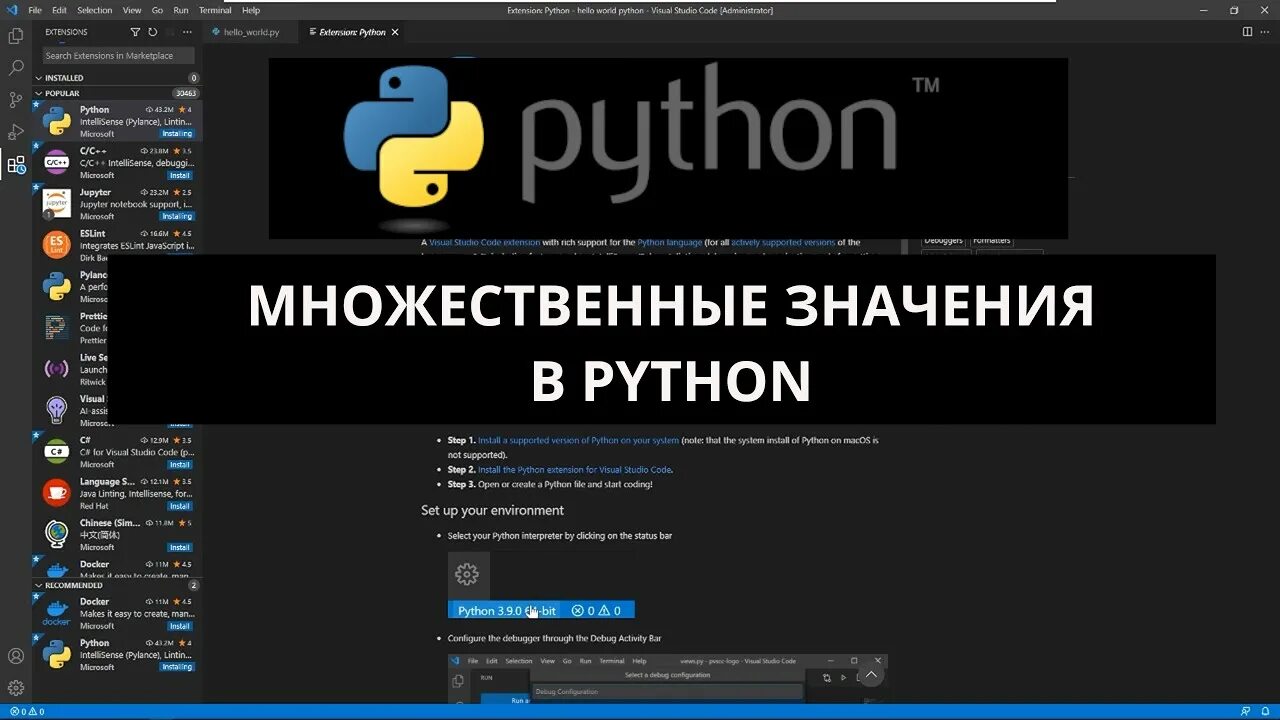Open the Terminal menu
The height and width of the screenshot is (720, 1280).
215,10
